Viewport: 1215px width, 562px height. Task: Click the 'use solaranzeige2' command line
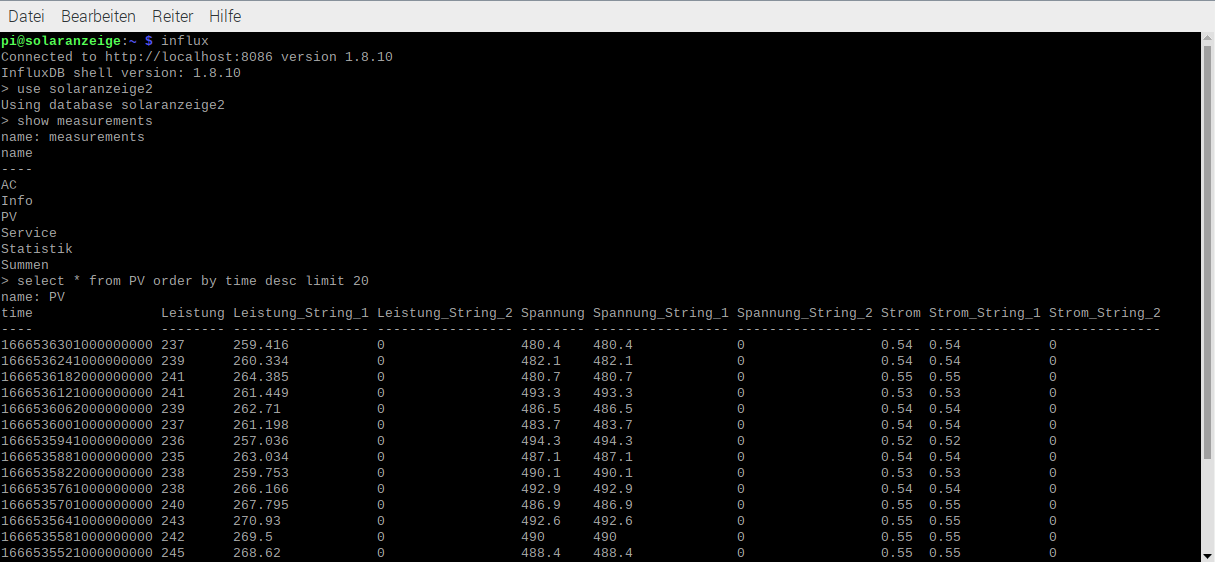tap(84, 89)
